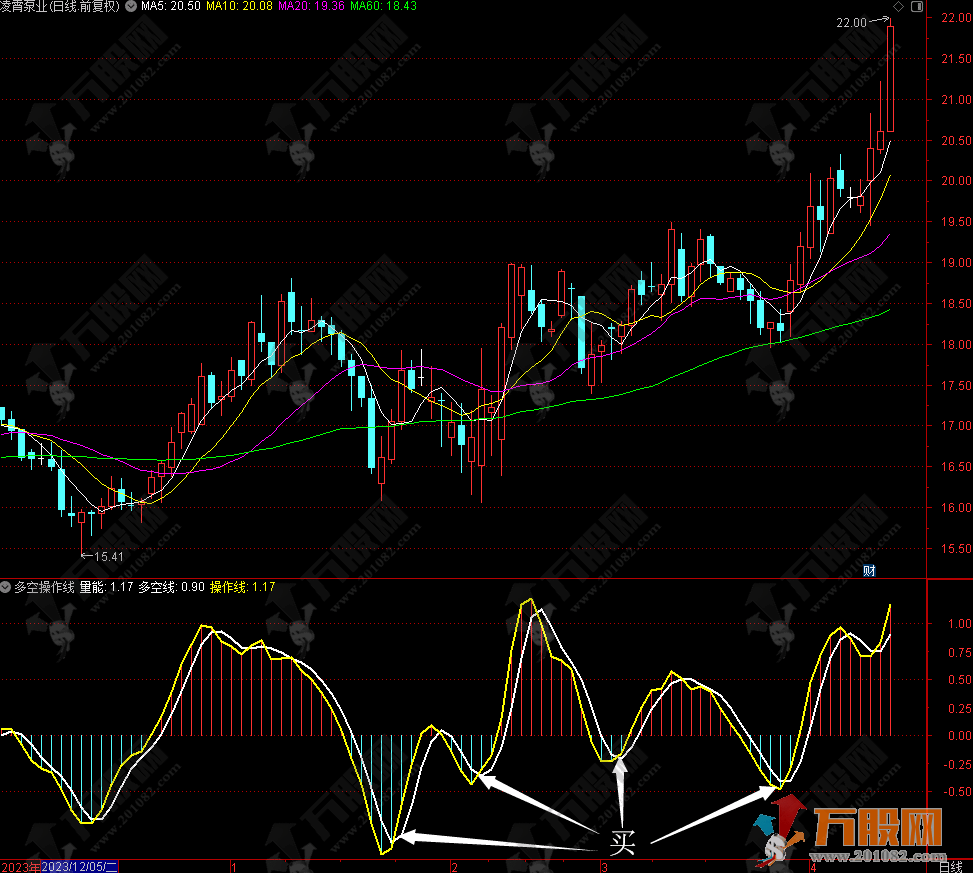Image resolution: width=973 pixels, height=873 pixels.
Task: Jump to month 1 marker on time axis
Action: click(x=234, y=867)
